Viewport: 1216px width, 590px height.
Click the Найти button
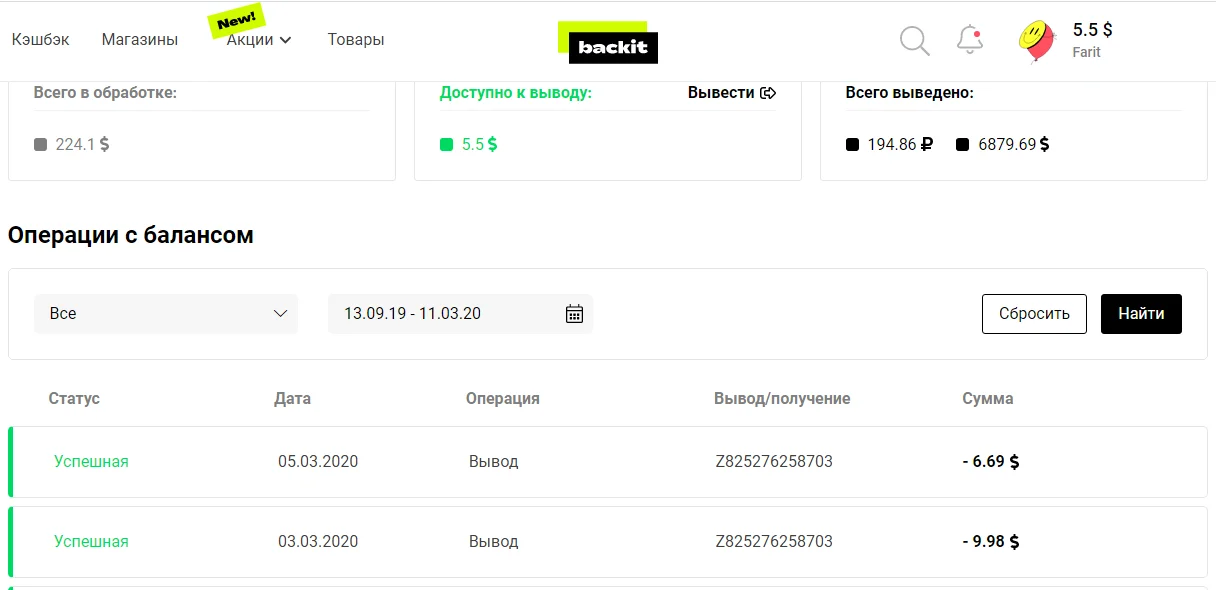pos(1141,314)
